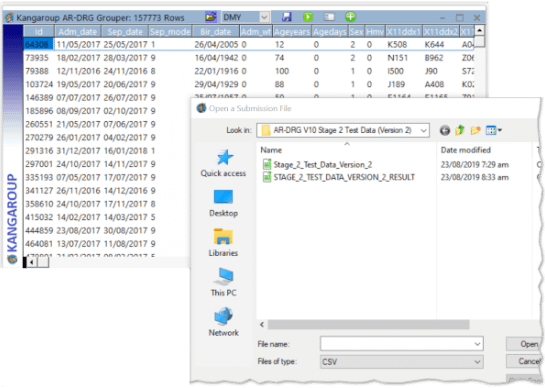Select Quick access in places bar
Screen dimensions: 545x388
coord(223,163)
